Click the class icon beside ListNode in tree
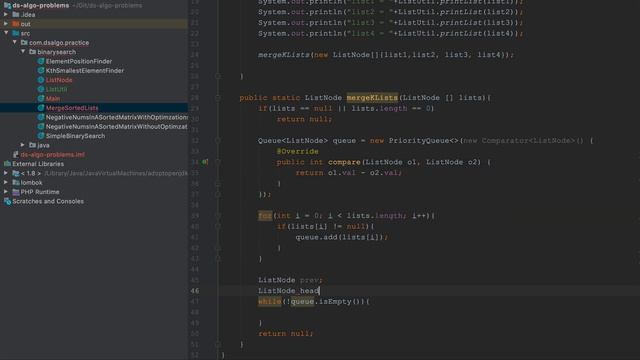Image resolution: width=640 pixels, height=360 pixels. (41, 80)
